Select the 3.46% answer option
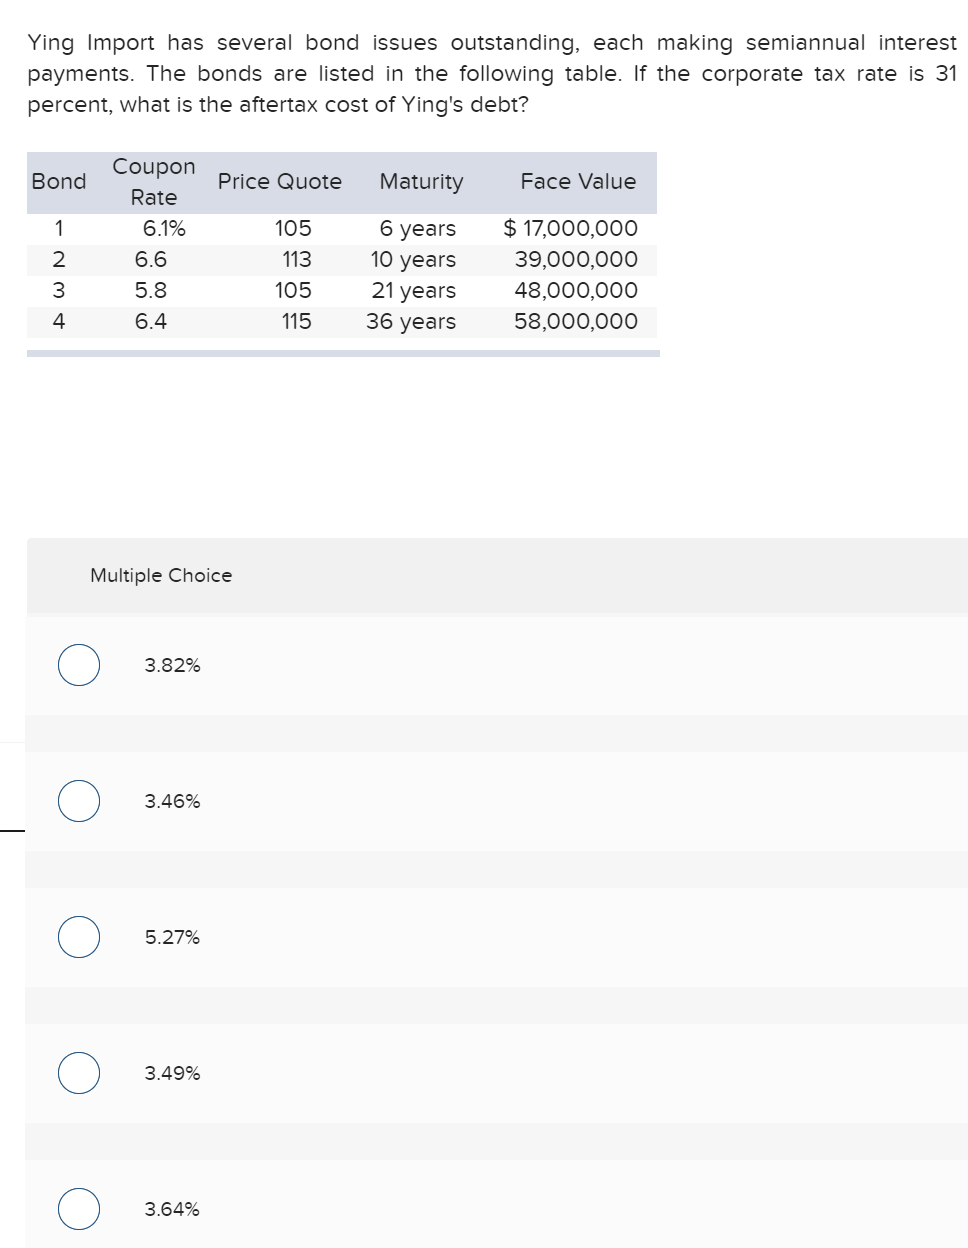 coord(78,800)
